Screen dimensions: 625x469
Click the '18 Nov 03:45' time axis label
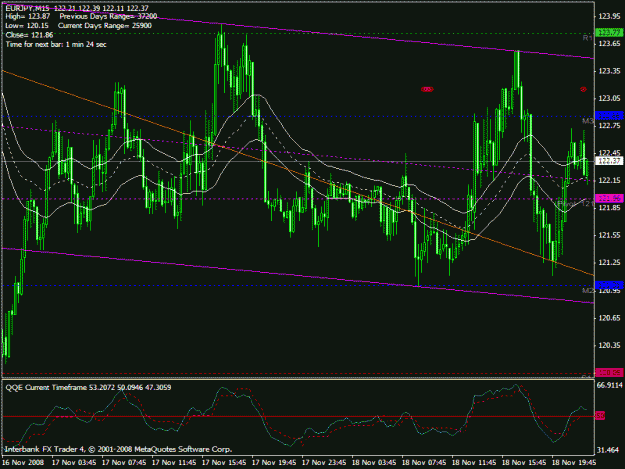click(x=374, y=463)
